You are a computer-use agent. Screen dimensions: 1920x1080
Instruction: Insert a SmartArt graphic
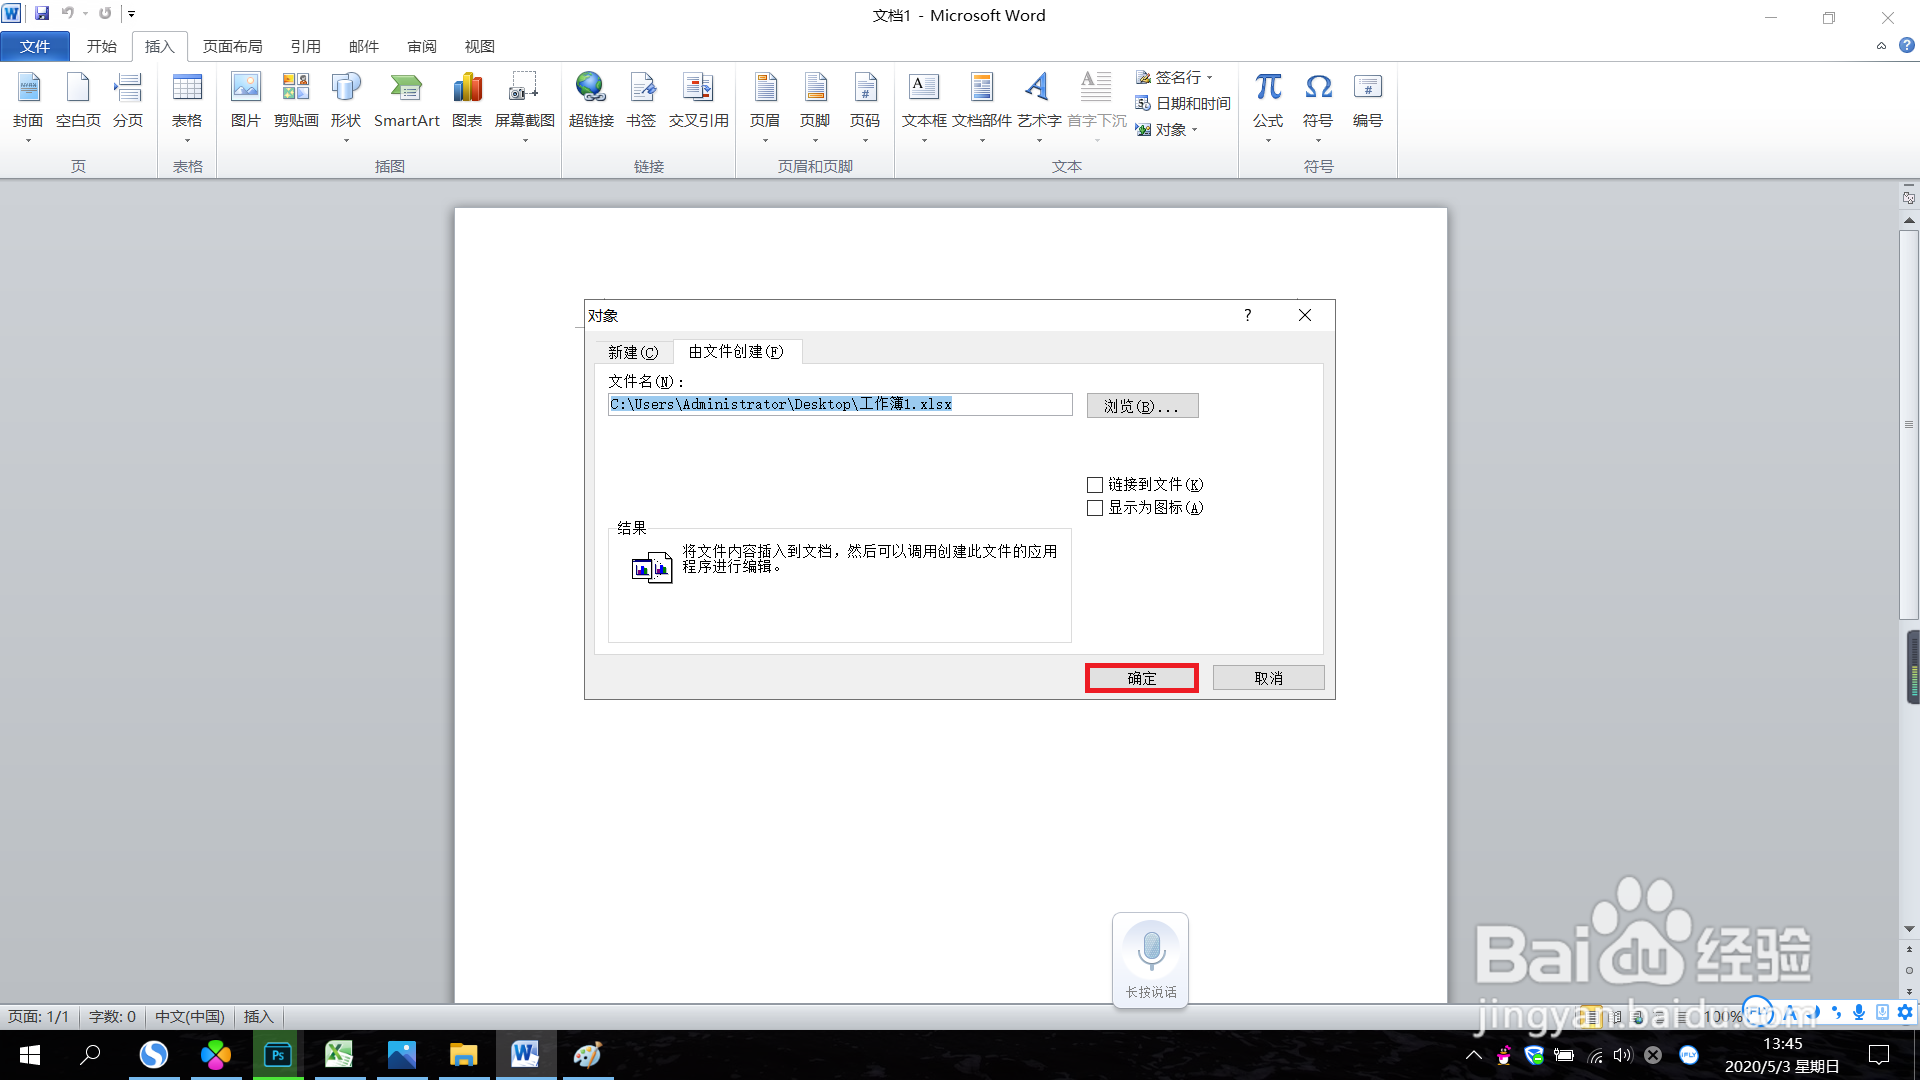click(x=407, y=100)
